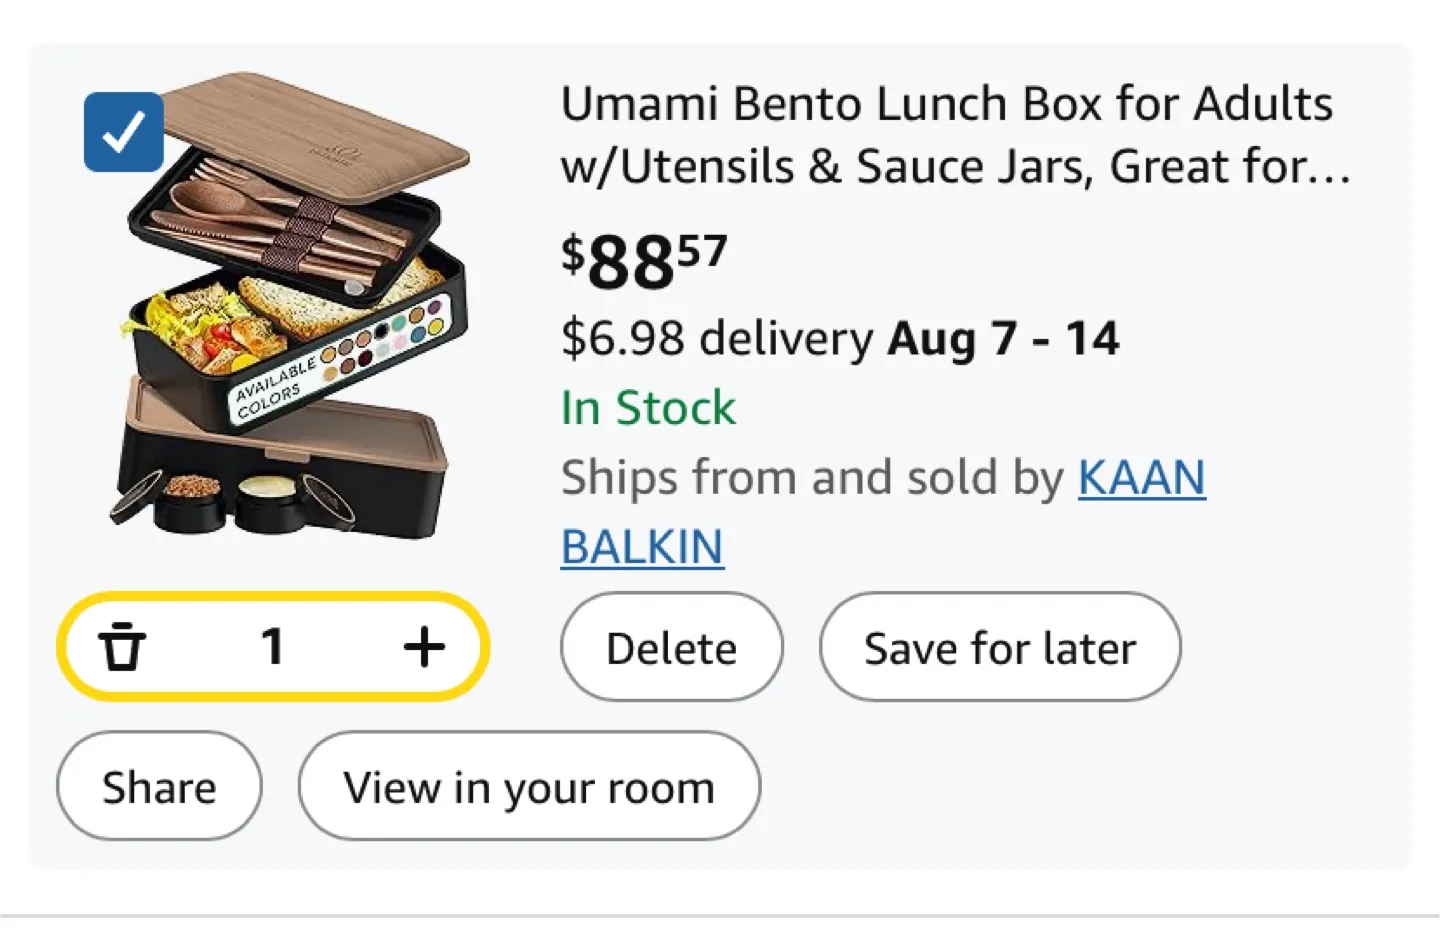Click the trash can inside the yellow quantity pill

[x=123, y=646]
